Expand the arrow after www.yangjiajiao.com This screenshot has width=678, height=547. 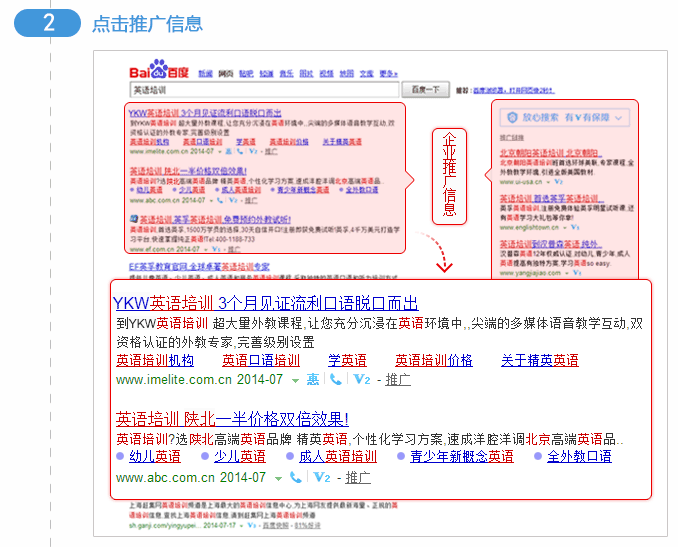coord(567,273)
